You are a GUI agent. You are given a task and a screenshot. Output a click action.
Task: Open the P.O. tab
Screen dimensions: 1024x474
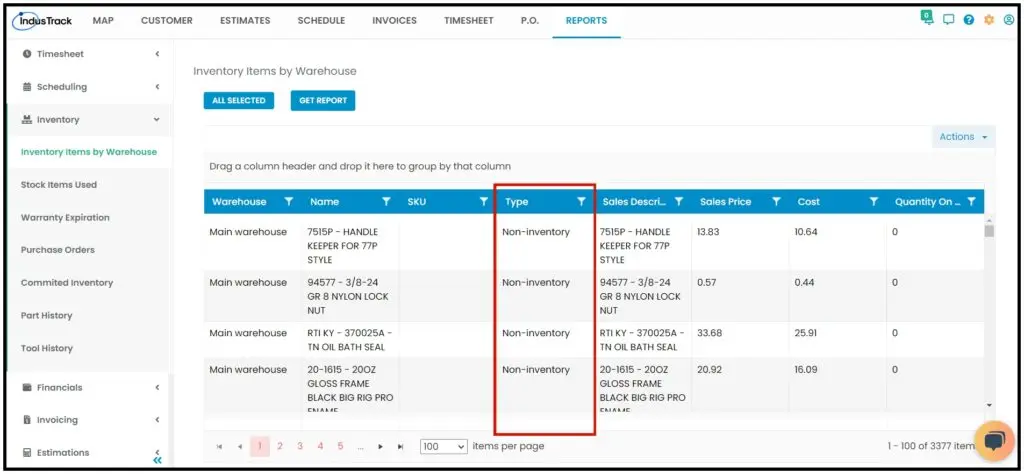pos(530,20)
